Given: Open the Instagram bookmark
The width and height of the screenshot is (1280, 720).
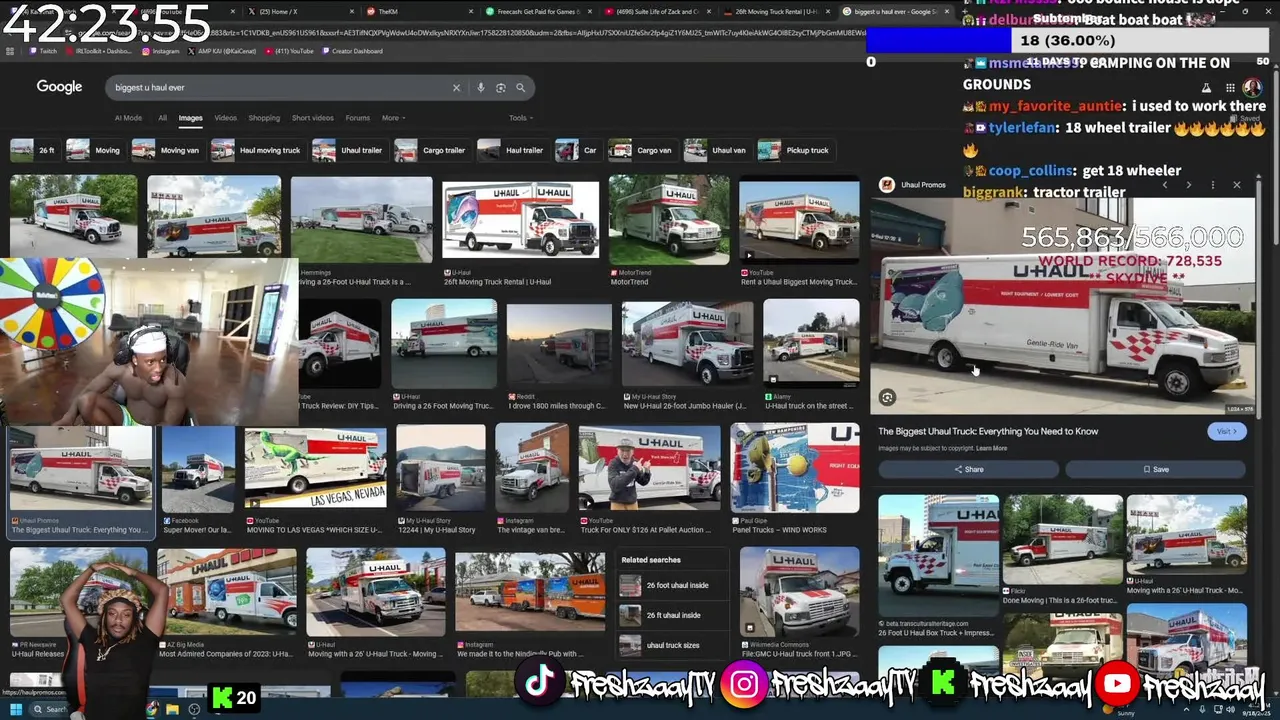Looking at the screenshot, I should (161, 51).
